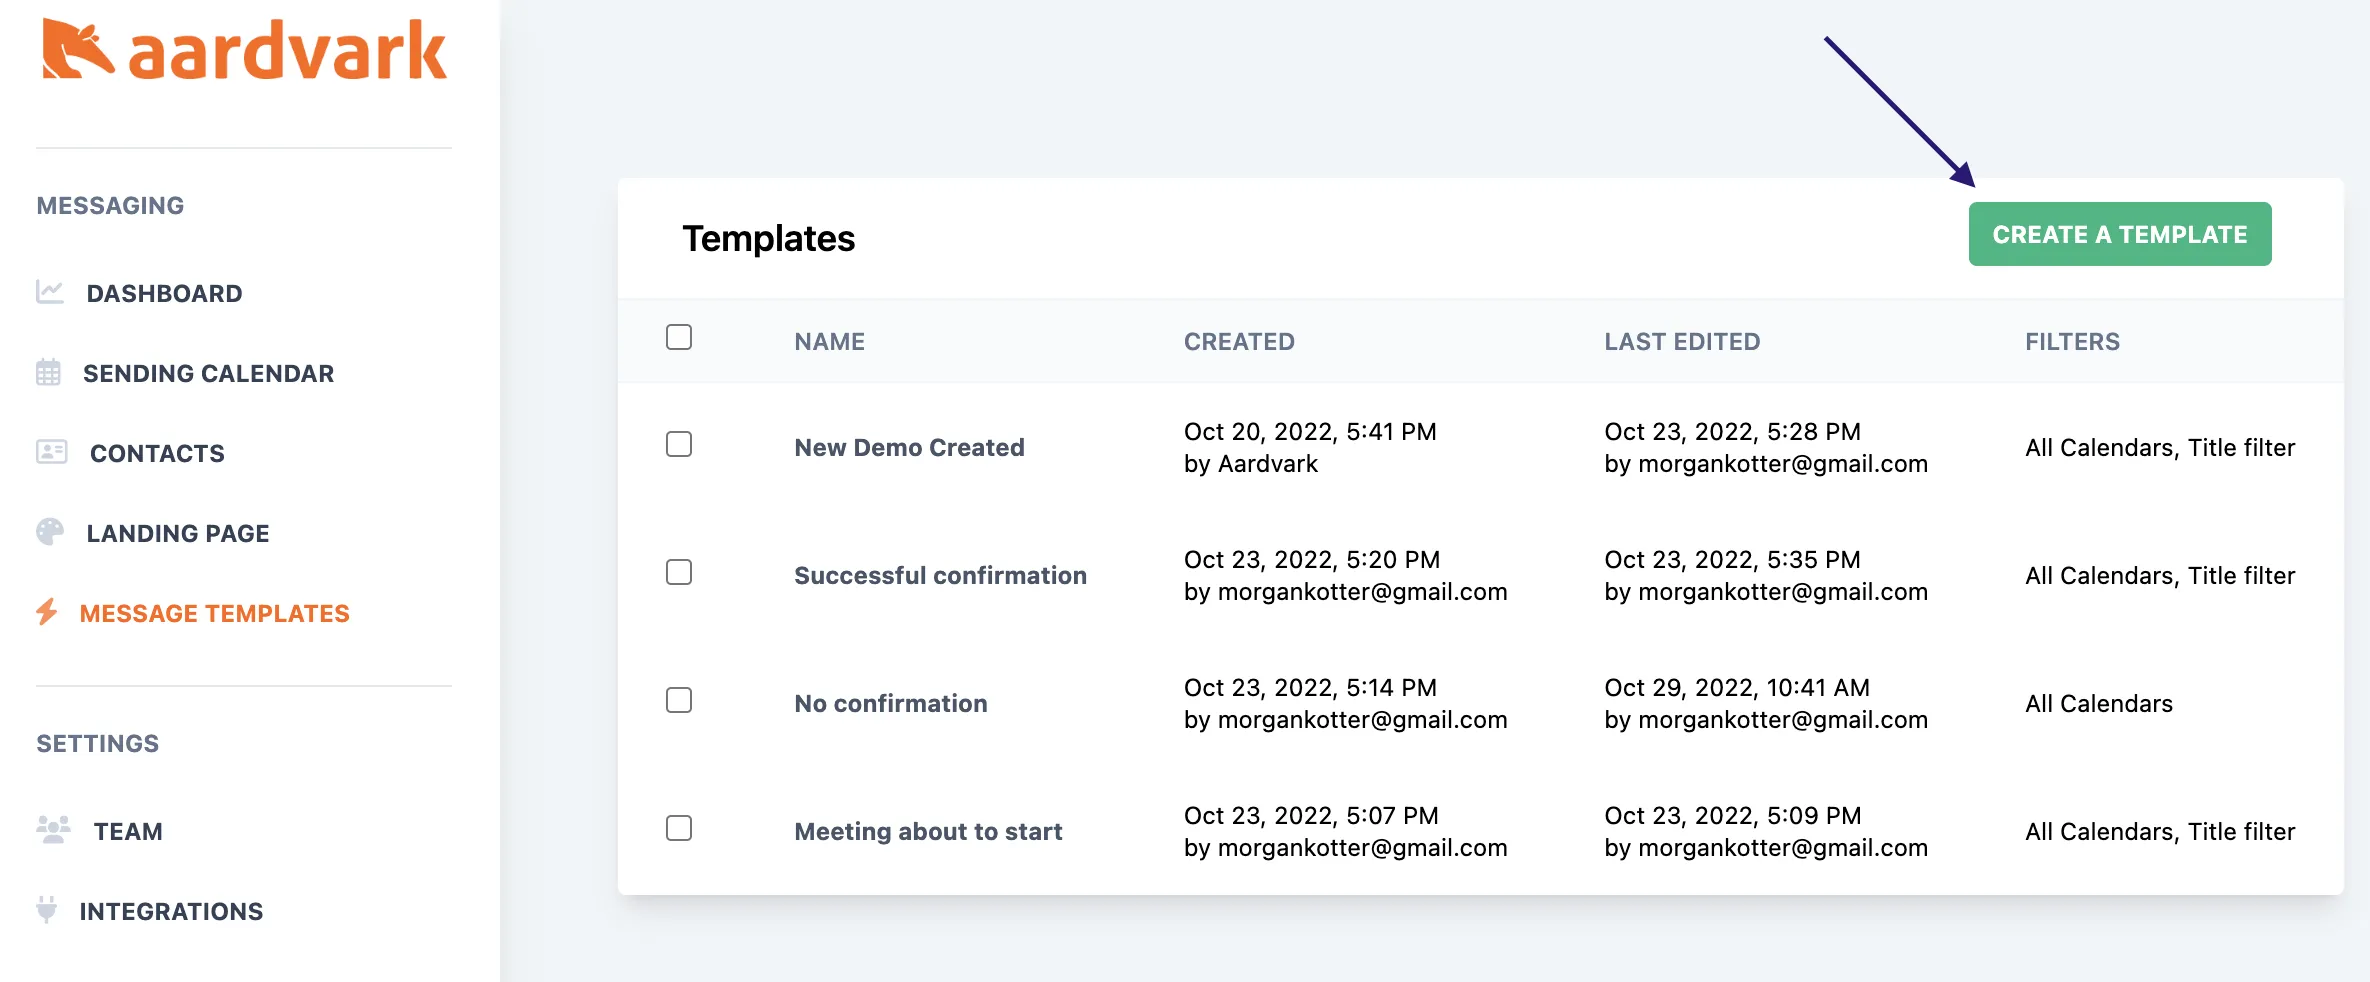This screenshot has width=2370, height=982.
Task: Select the Successful confirmation row checkbox
Action: click(679, 572)
